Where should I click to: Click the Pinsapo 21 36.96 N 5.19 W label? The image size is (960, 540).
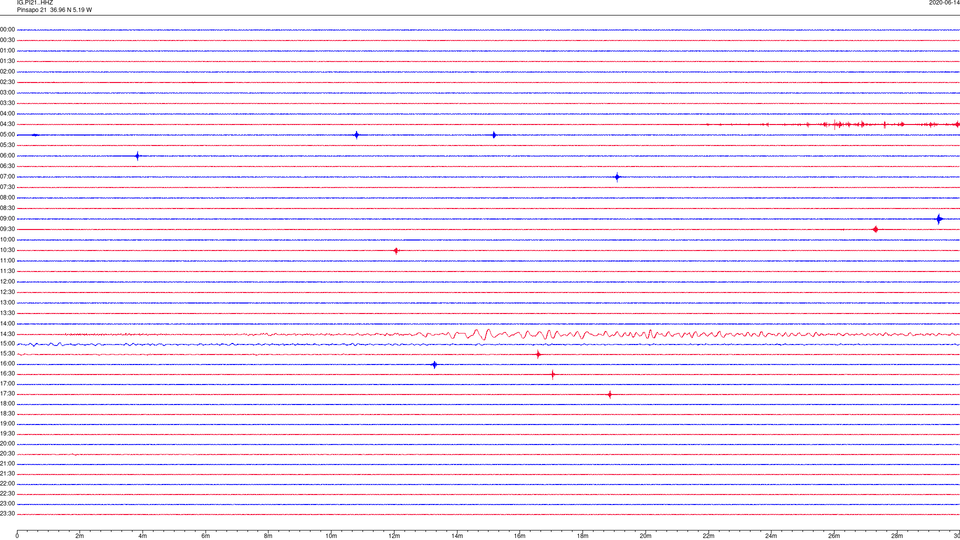point(54,10)
